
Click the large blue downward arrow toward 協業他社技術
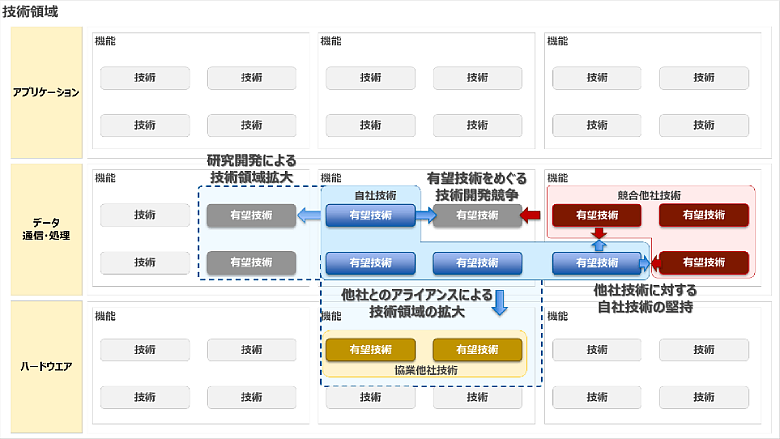501,300
